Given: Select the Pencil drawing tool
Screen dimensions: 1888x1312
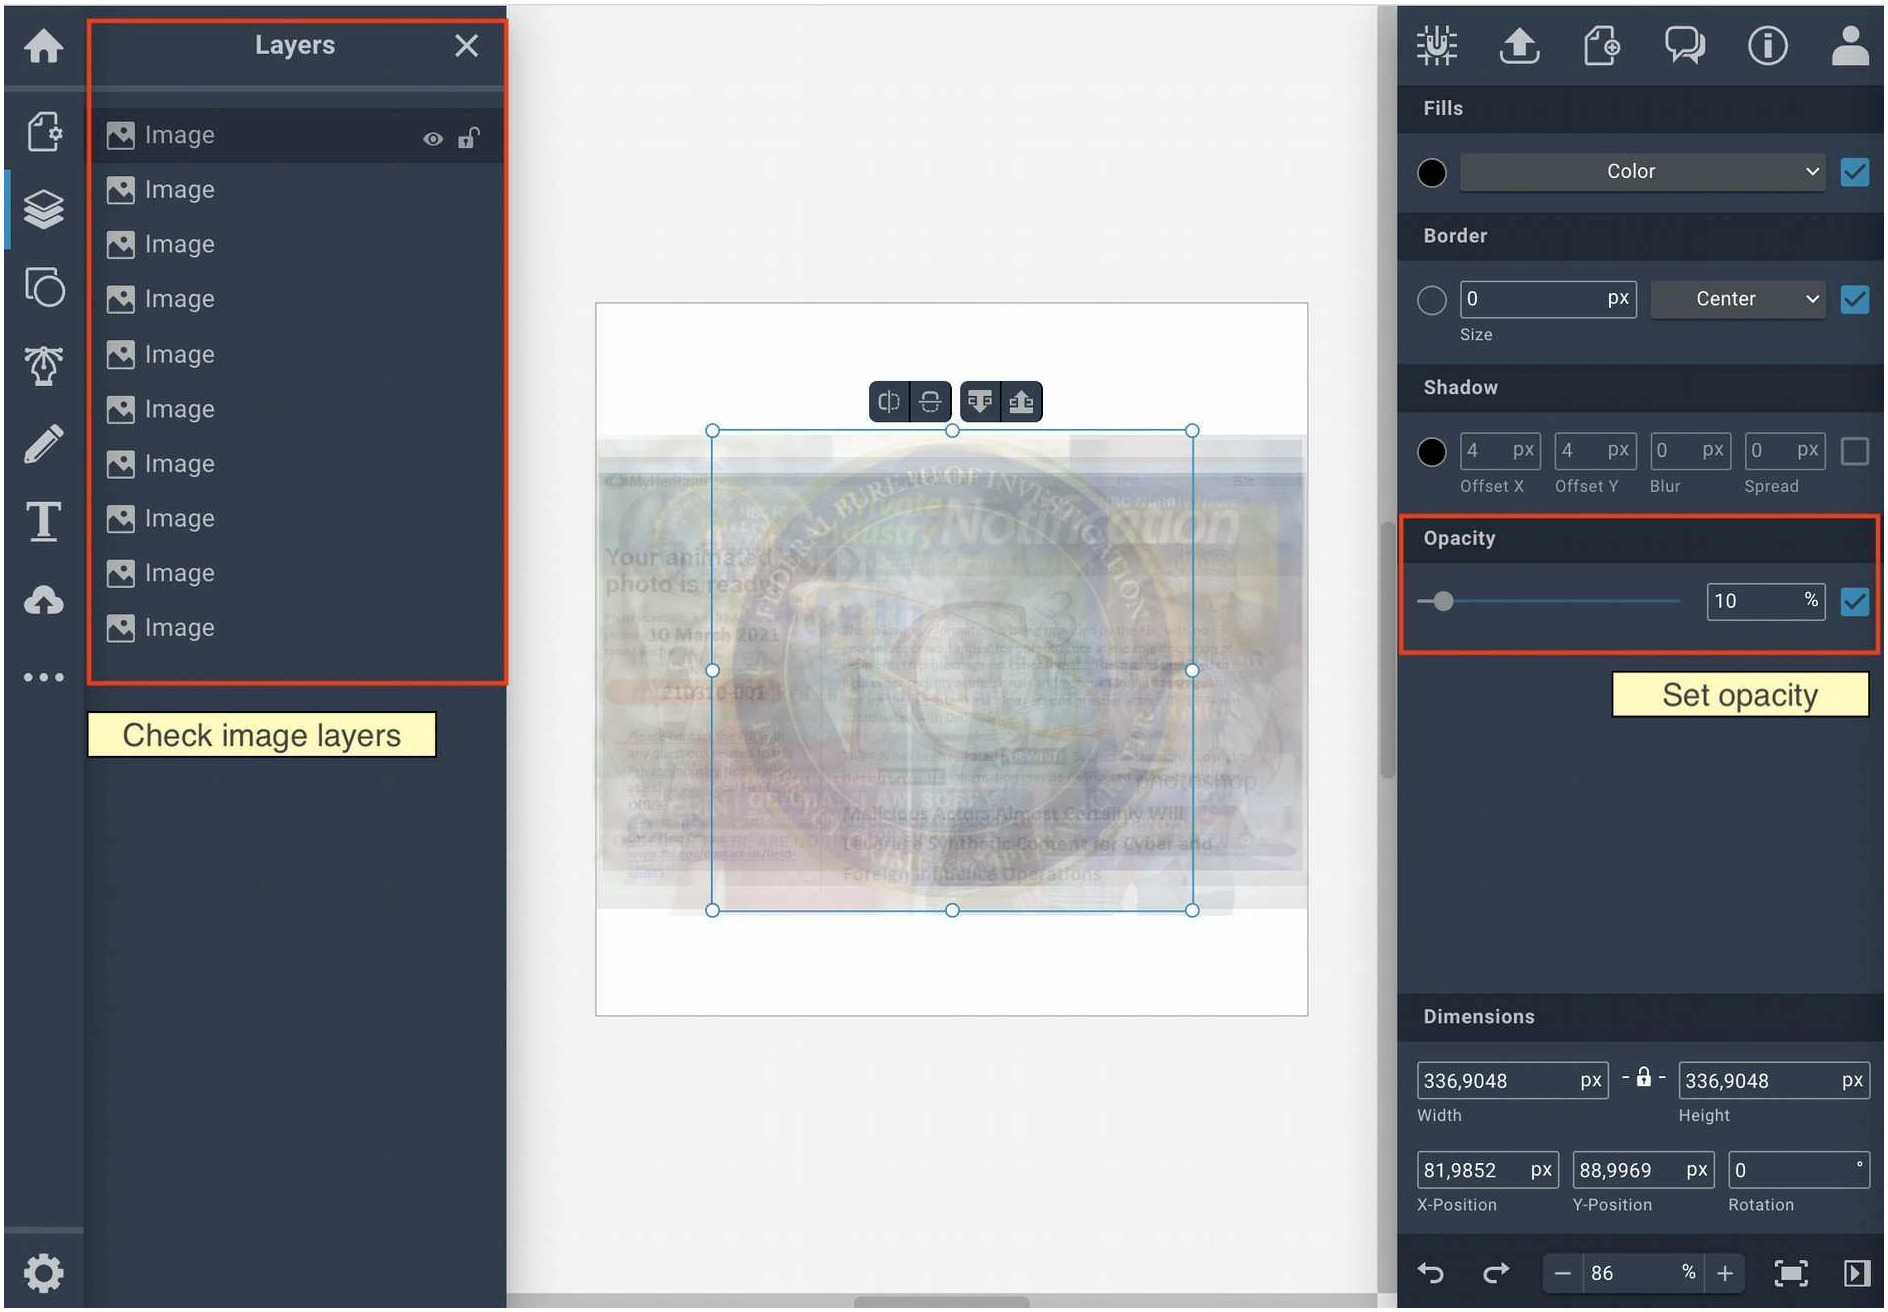Looking at the screenshot, I should [43, 444].
